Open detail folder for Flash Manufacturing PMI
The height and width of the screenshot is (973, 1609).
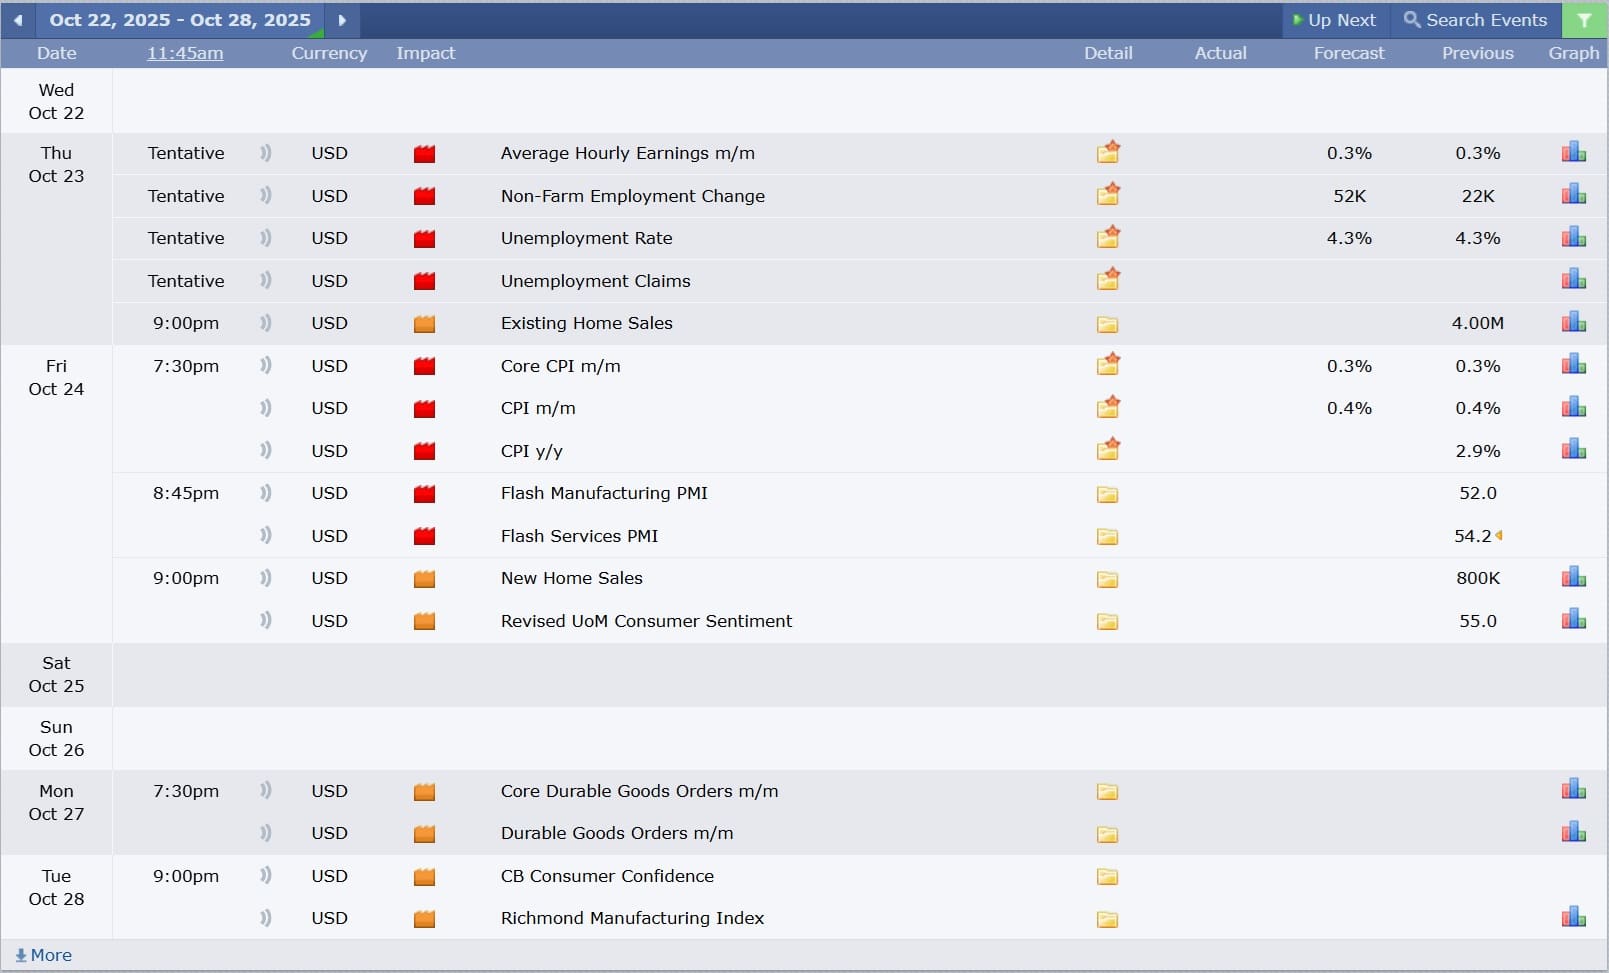pos(1107,494)
